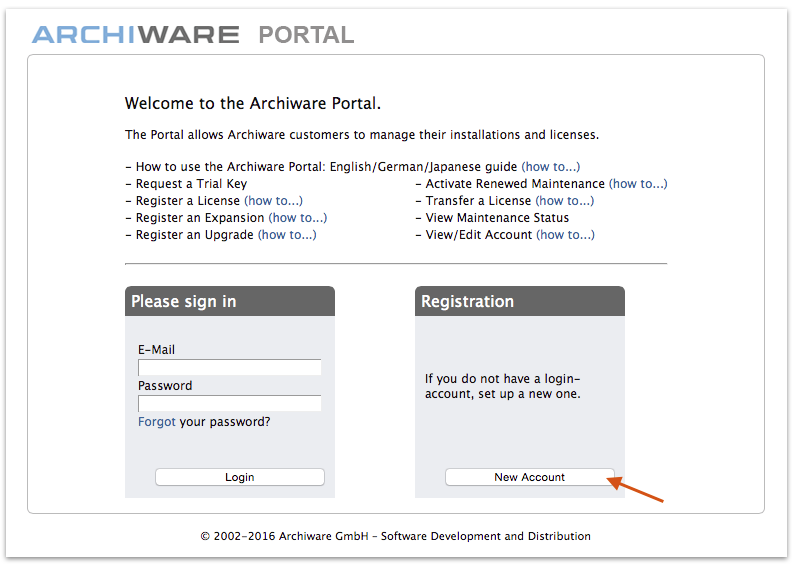This screenshot has height=571, width=794.
Task: Click the Login button
Action: (240, 477)
